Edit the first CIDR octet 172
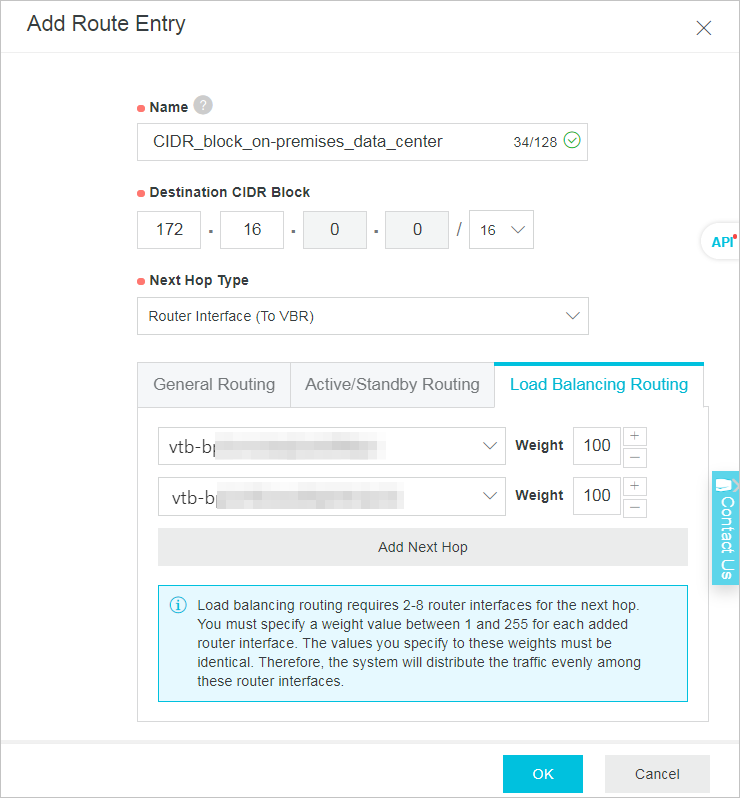The height and width of the screenshot is (798, 740). click(169, 230)
